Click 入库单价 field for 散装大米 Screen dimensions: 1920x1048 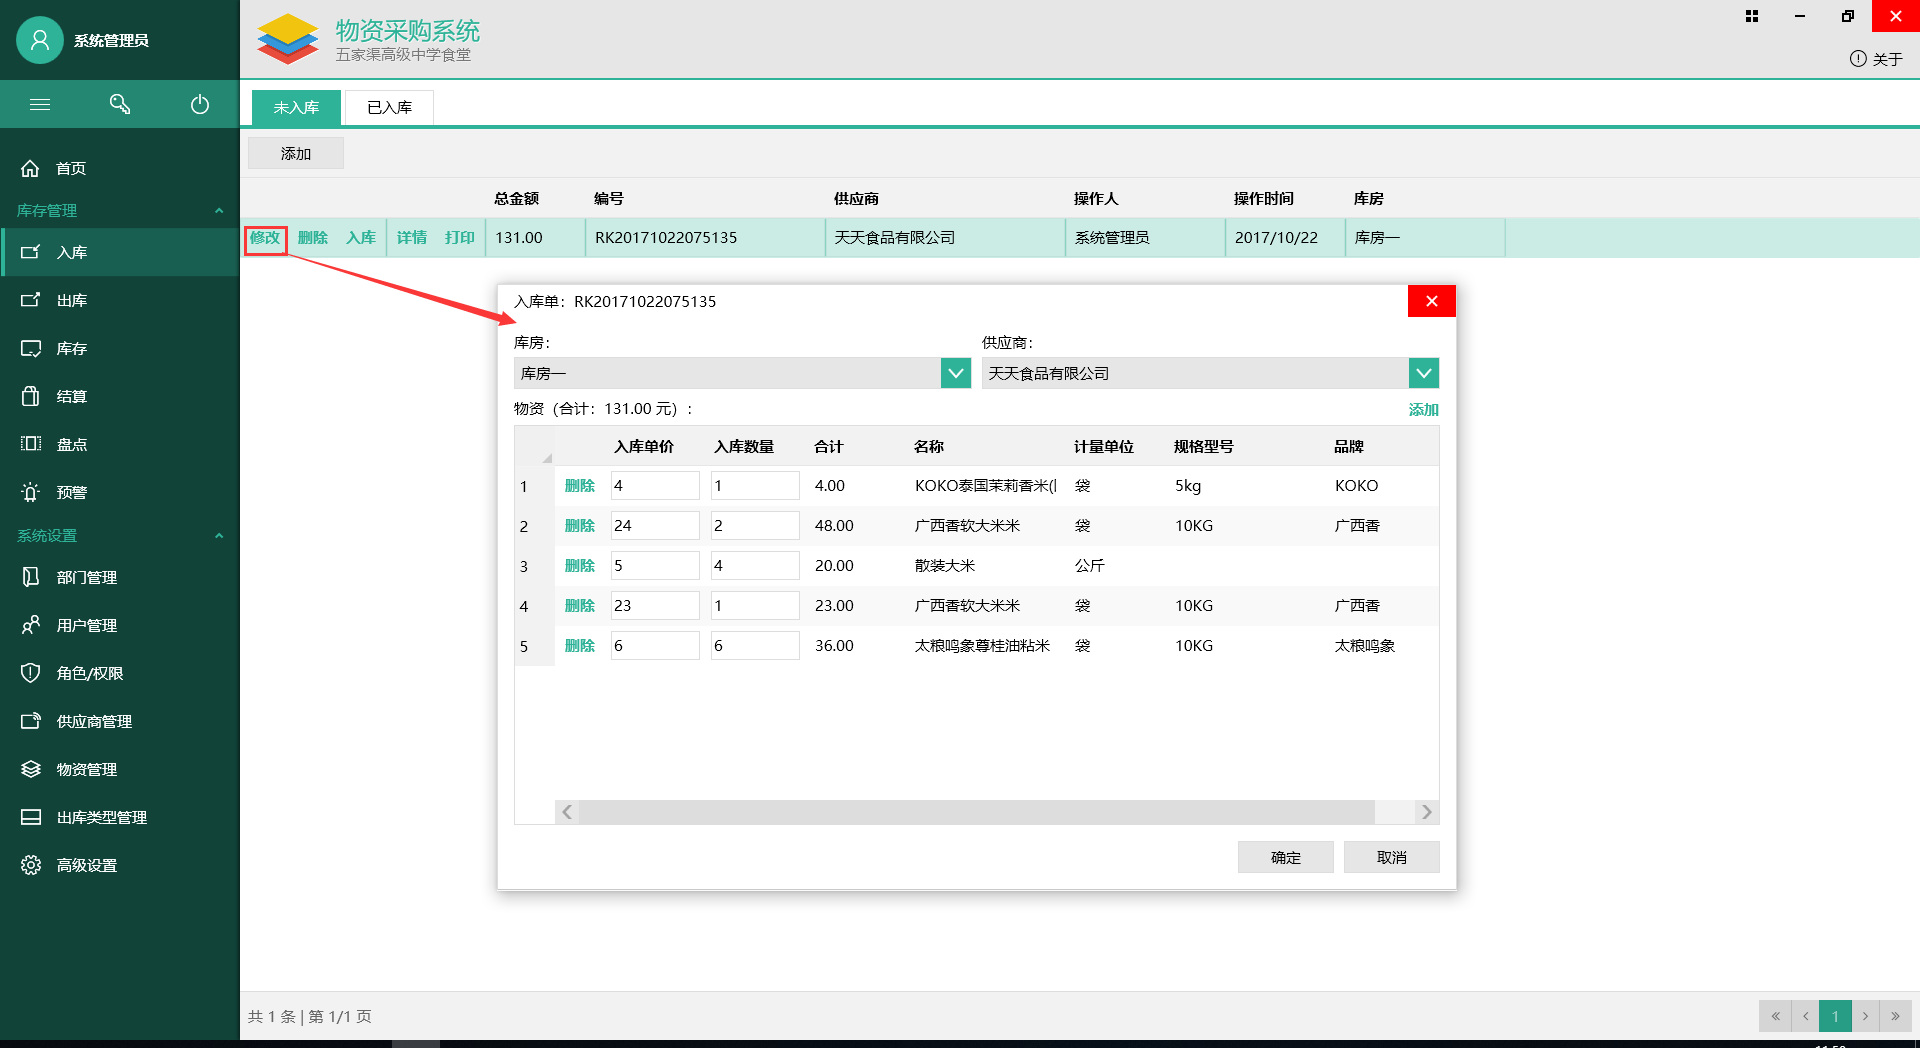(655, 565)
